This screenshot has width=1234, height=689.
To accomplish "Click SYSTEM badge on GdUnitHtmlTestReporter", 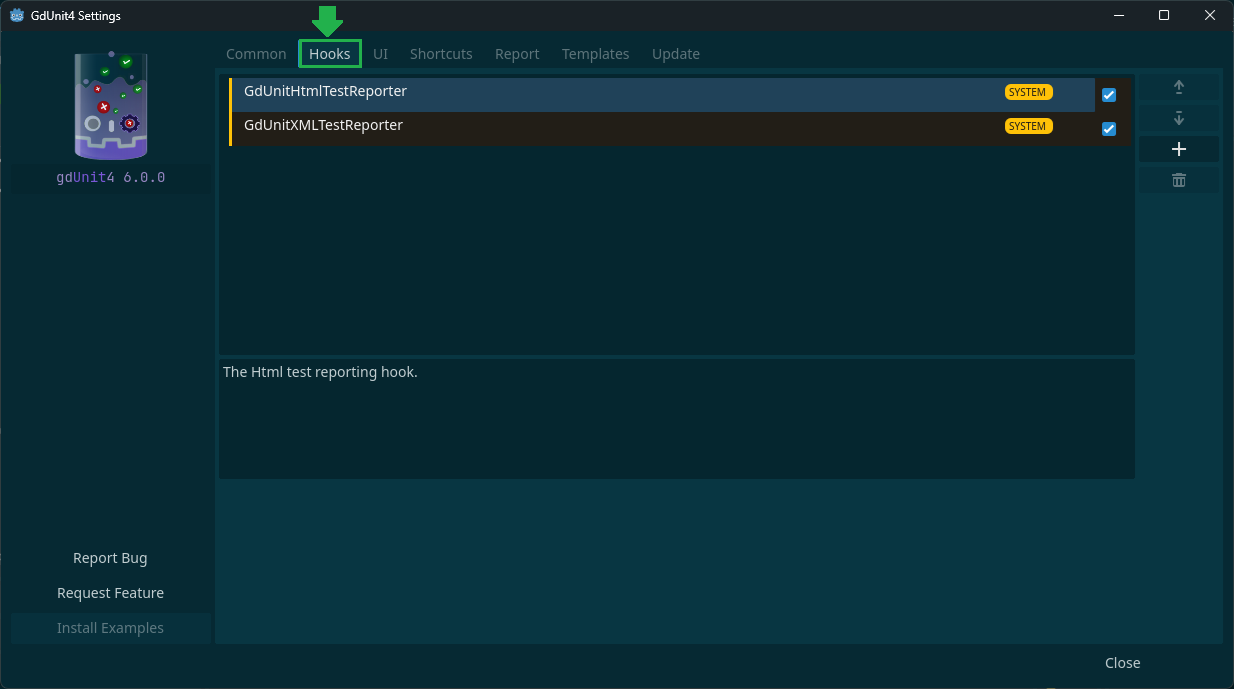I will coord(1027,92).
